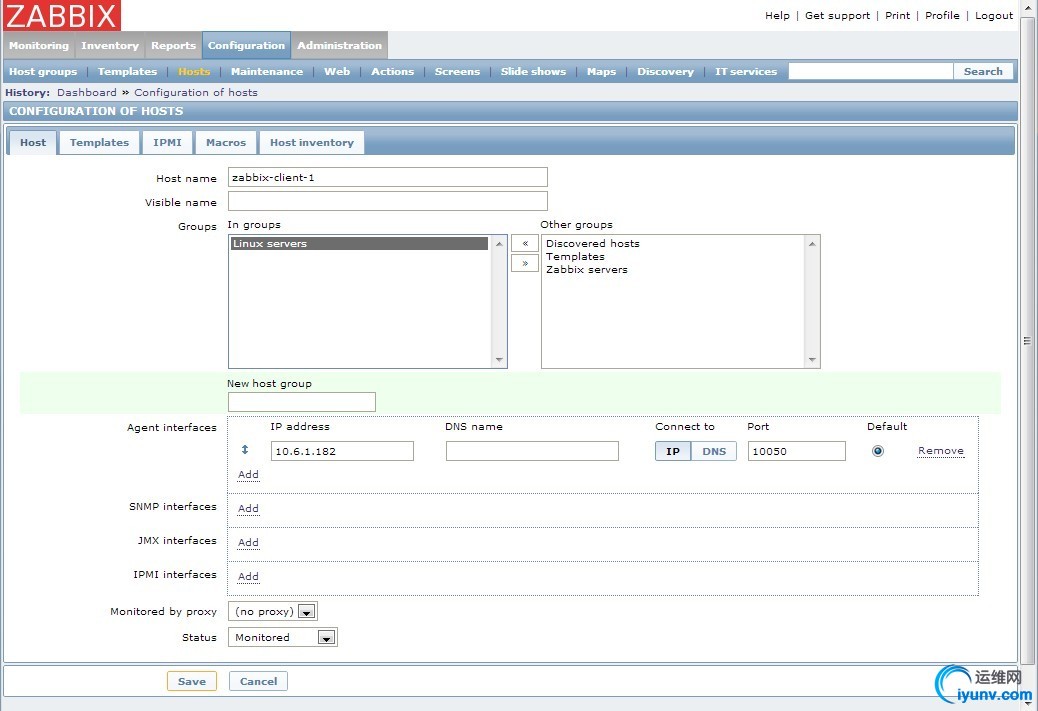This screenshot has width=1038, height=711.
Task: Select Zabbix servers in Other groups
Action: (x=587, y=270)
